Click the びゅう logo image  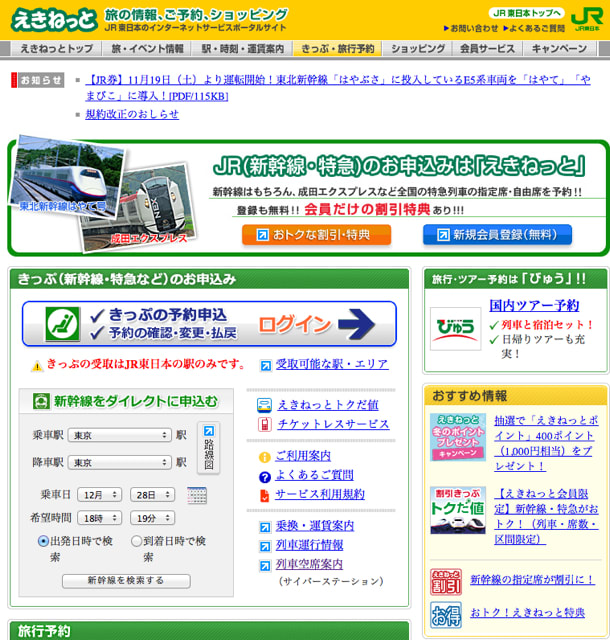(x=455, y=329)
